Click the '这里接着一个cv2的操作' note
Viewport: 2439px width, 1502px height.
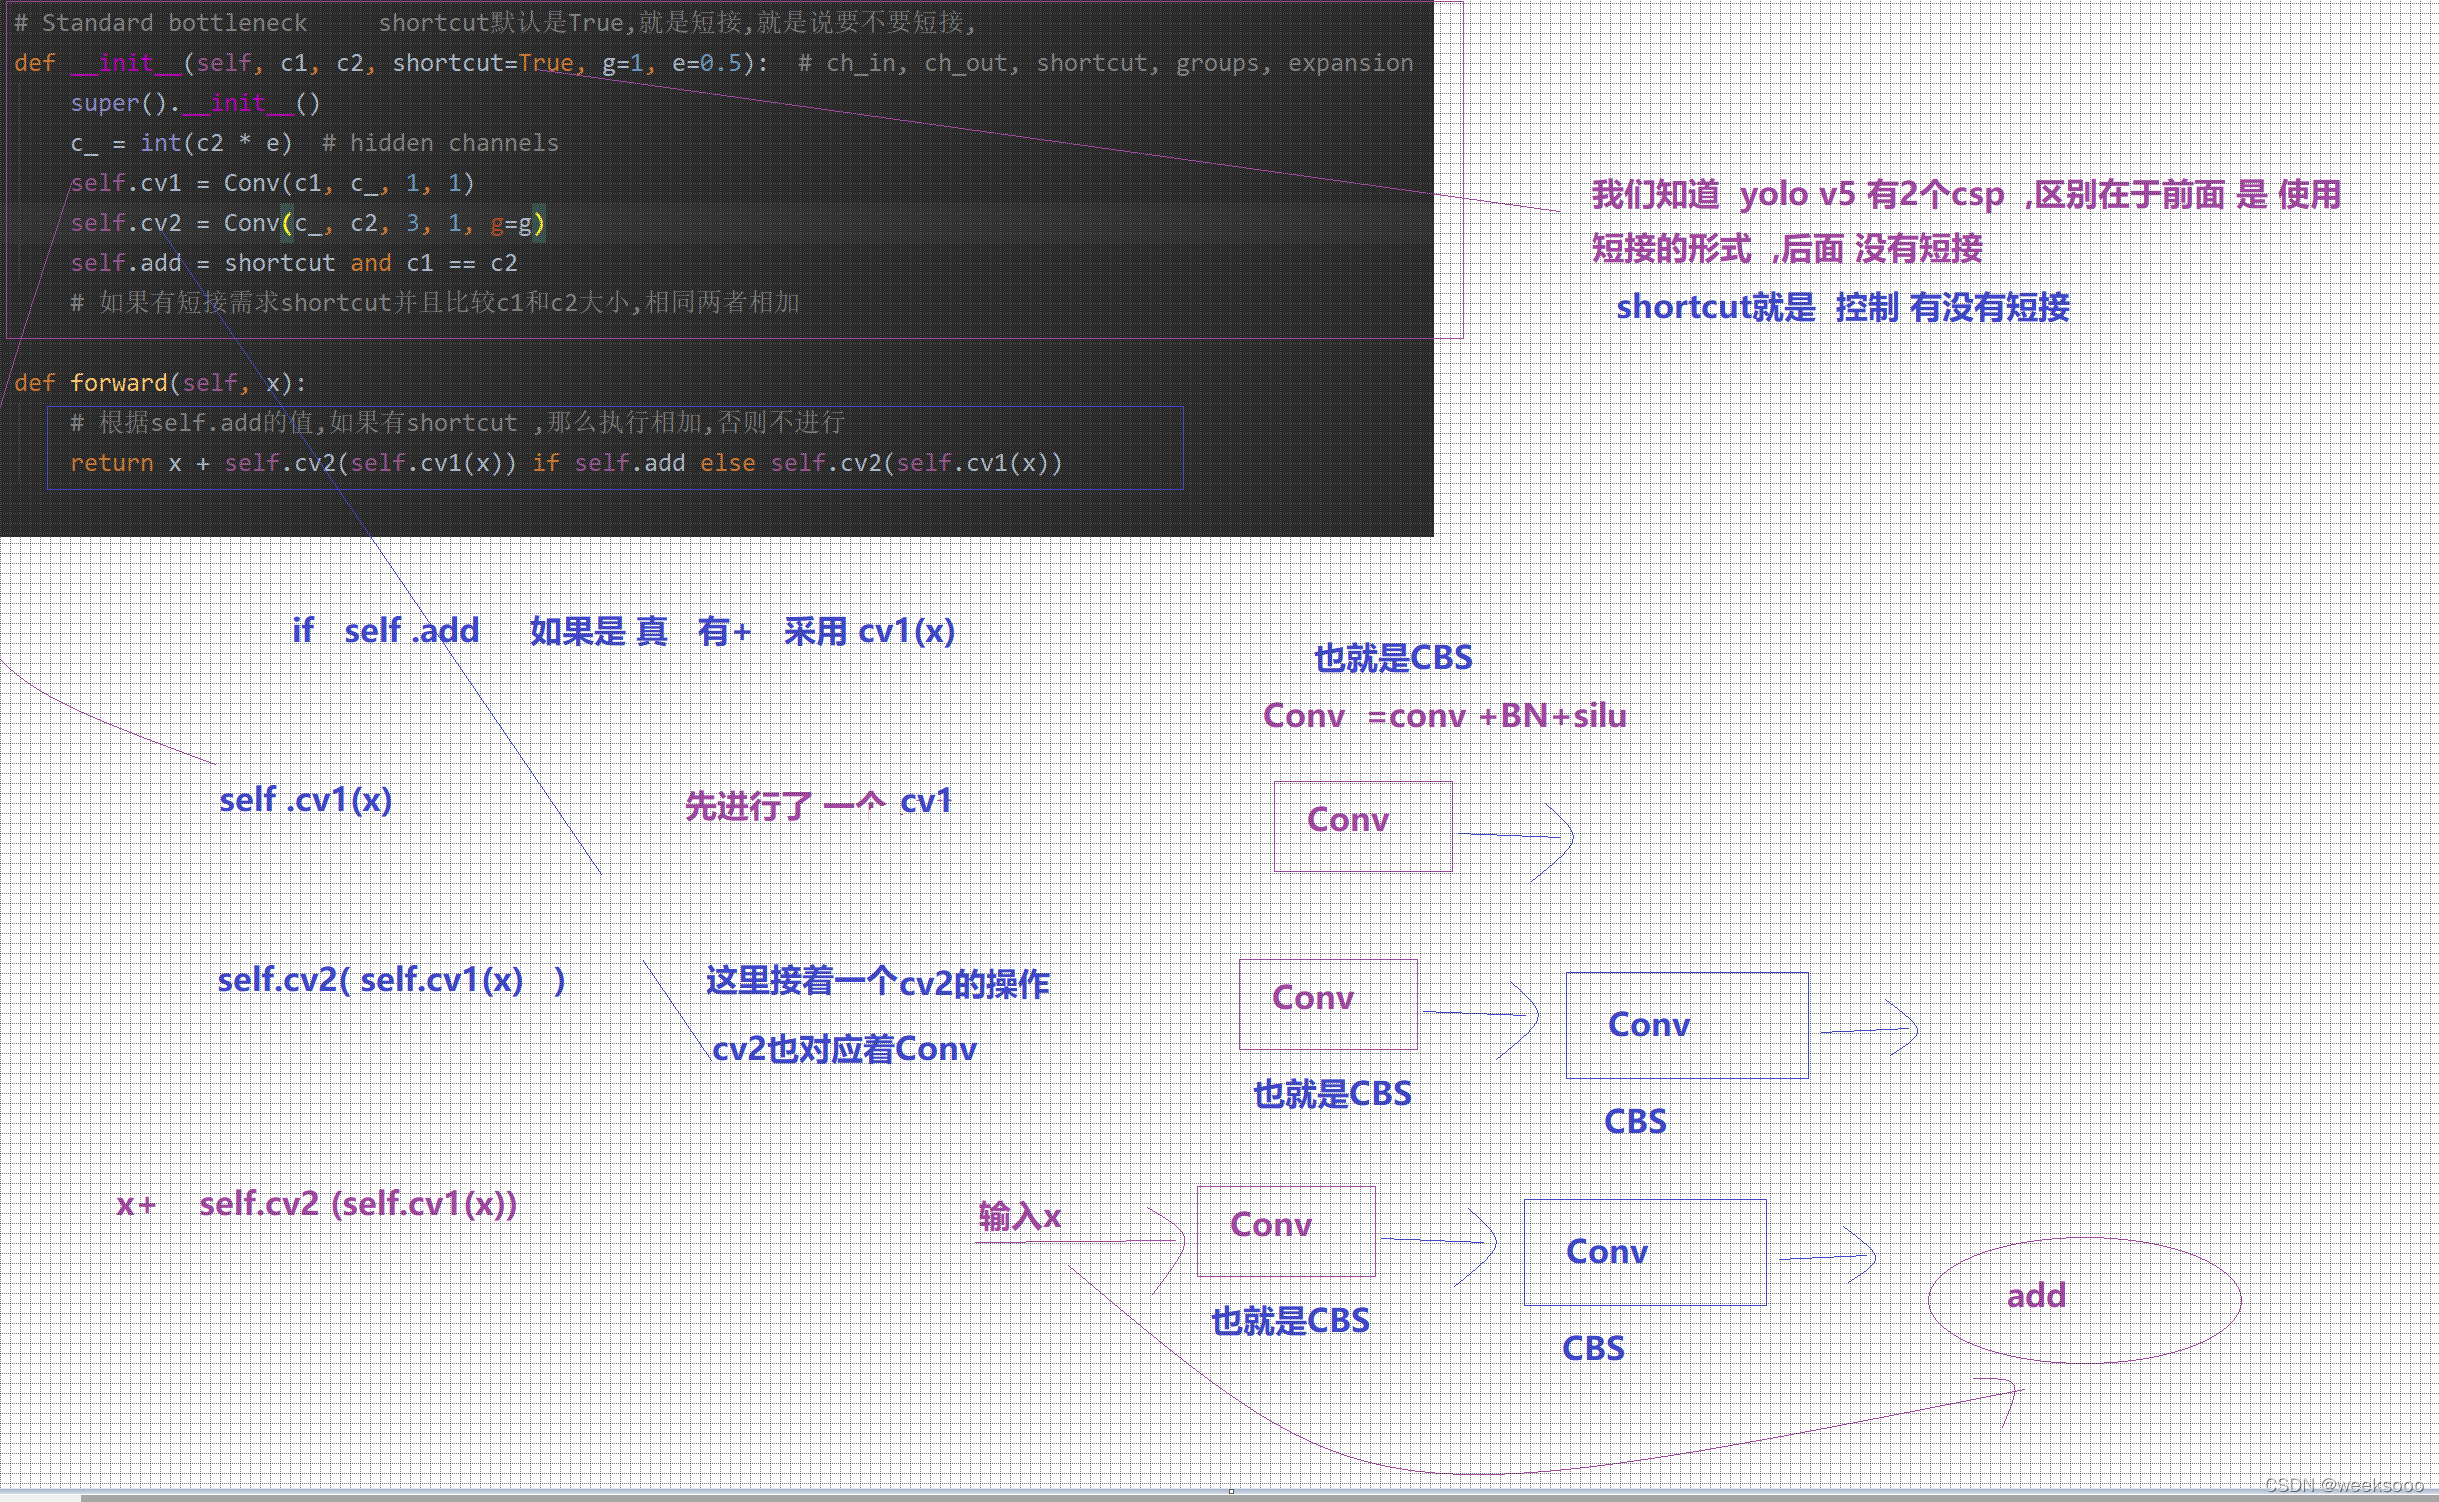click(878, 982)
